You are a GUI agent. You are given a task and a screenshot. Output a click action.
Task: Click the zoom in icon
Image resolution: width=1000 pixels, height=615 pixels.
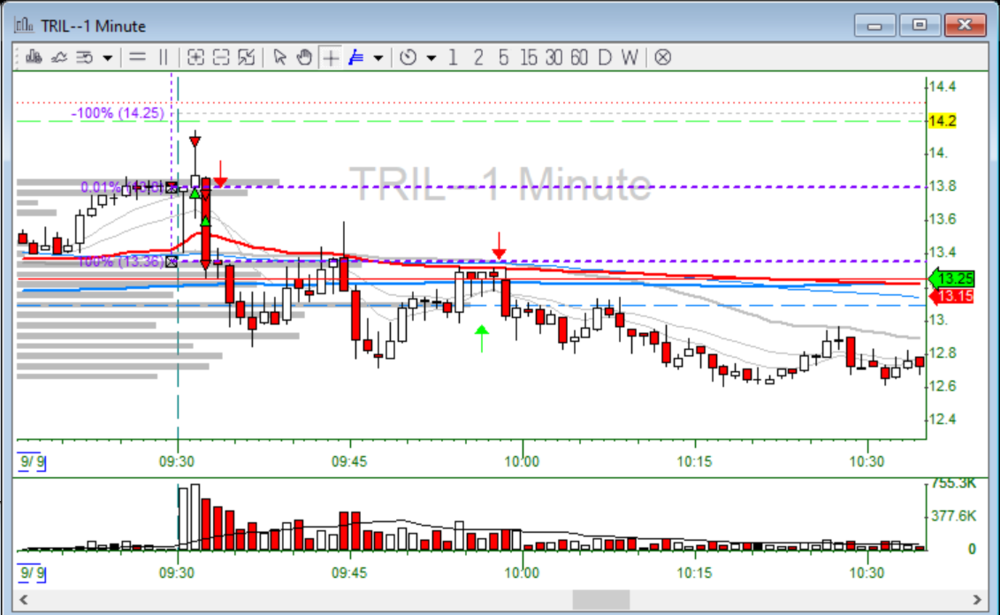tap(196, 57)
